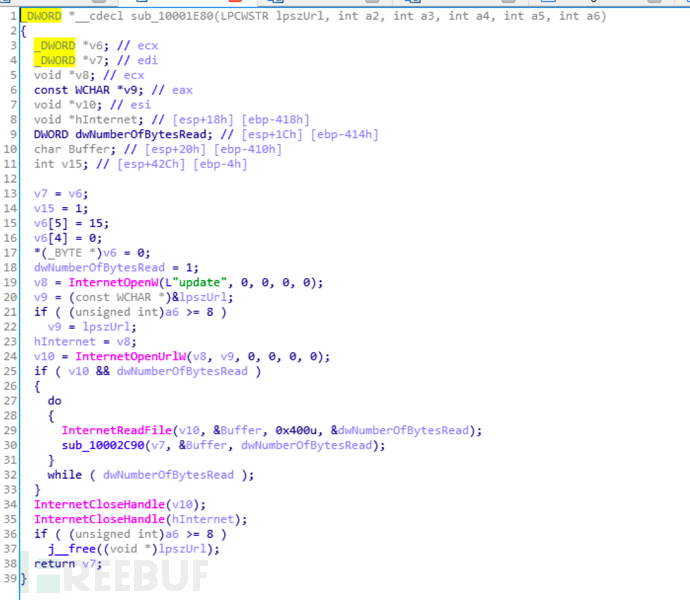Click the 'v15 = 1;' assignment line
Image resolution: width=690 pixels, height=600 pixels.
61,209
